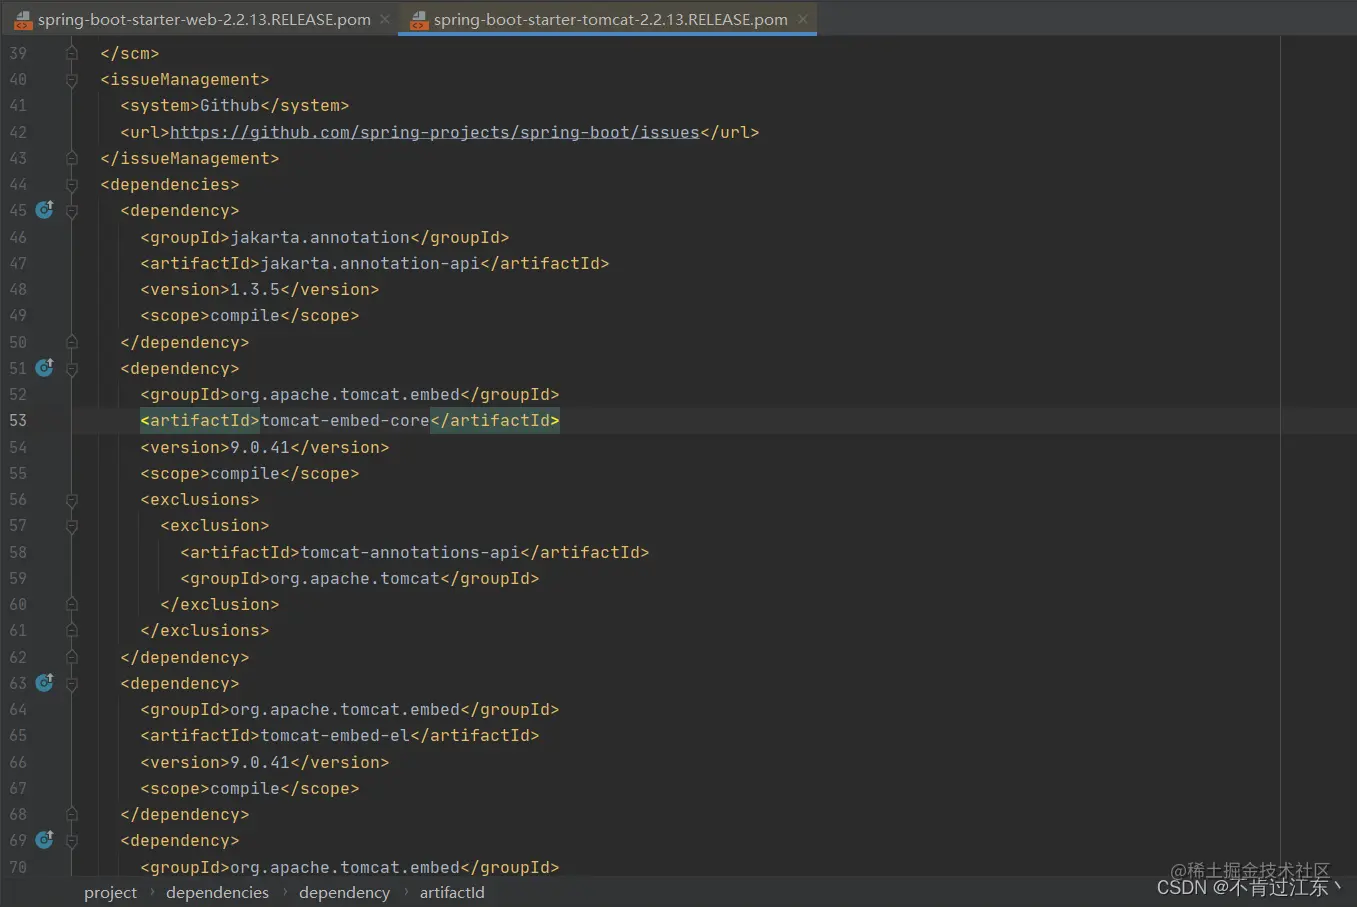The width and height of the screenshot is (1357, 907).
Task: Click org.apache.tomcat groupId on line 59
Action: (x=355, y=578)
